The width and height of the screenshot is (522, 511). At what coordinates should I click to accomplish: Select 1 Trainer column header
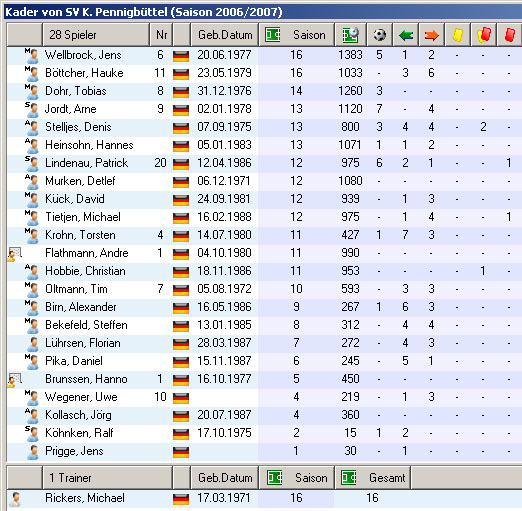tap(107, 478)
